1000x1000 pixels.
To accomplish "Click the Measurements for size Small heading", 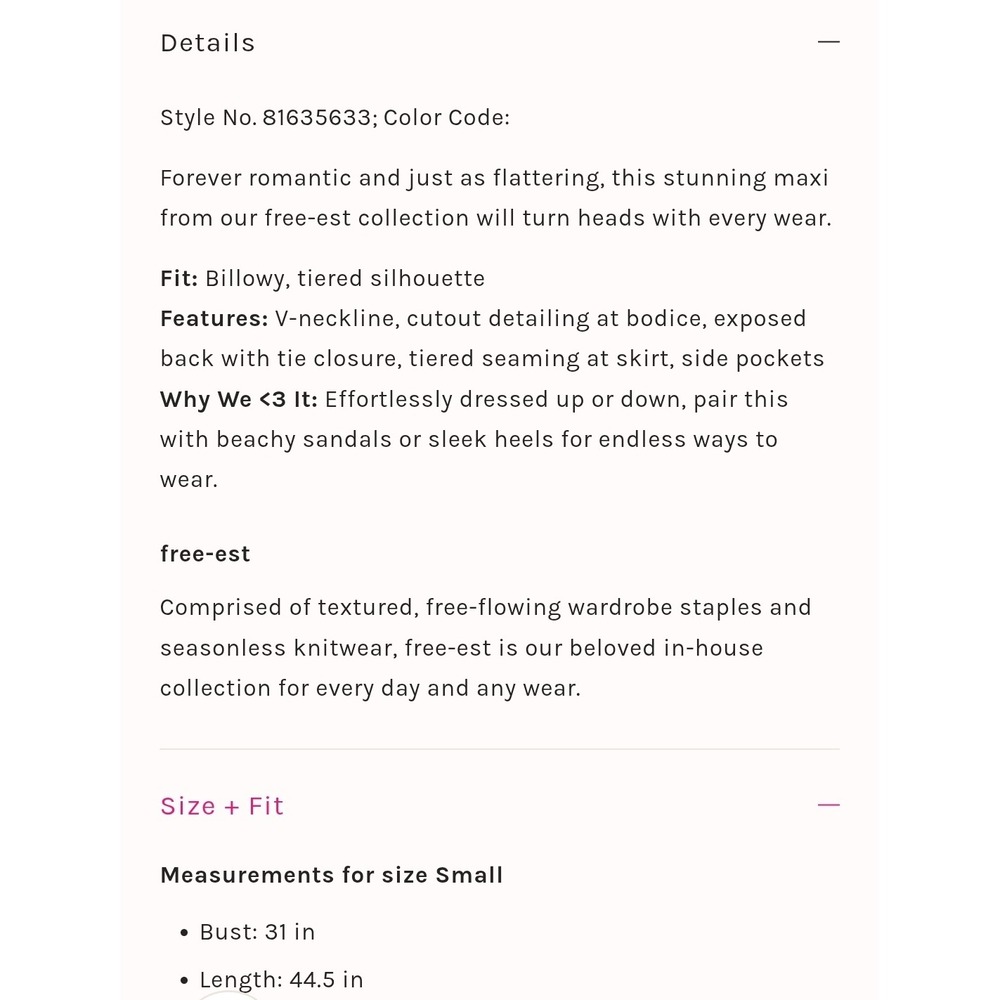I will 332,875.
